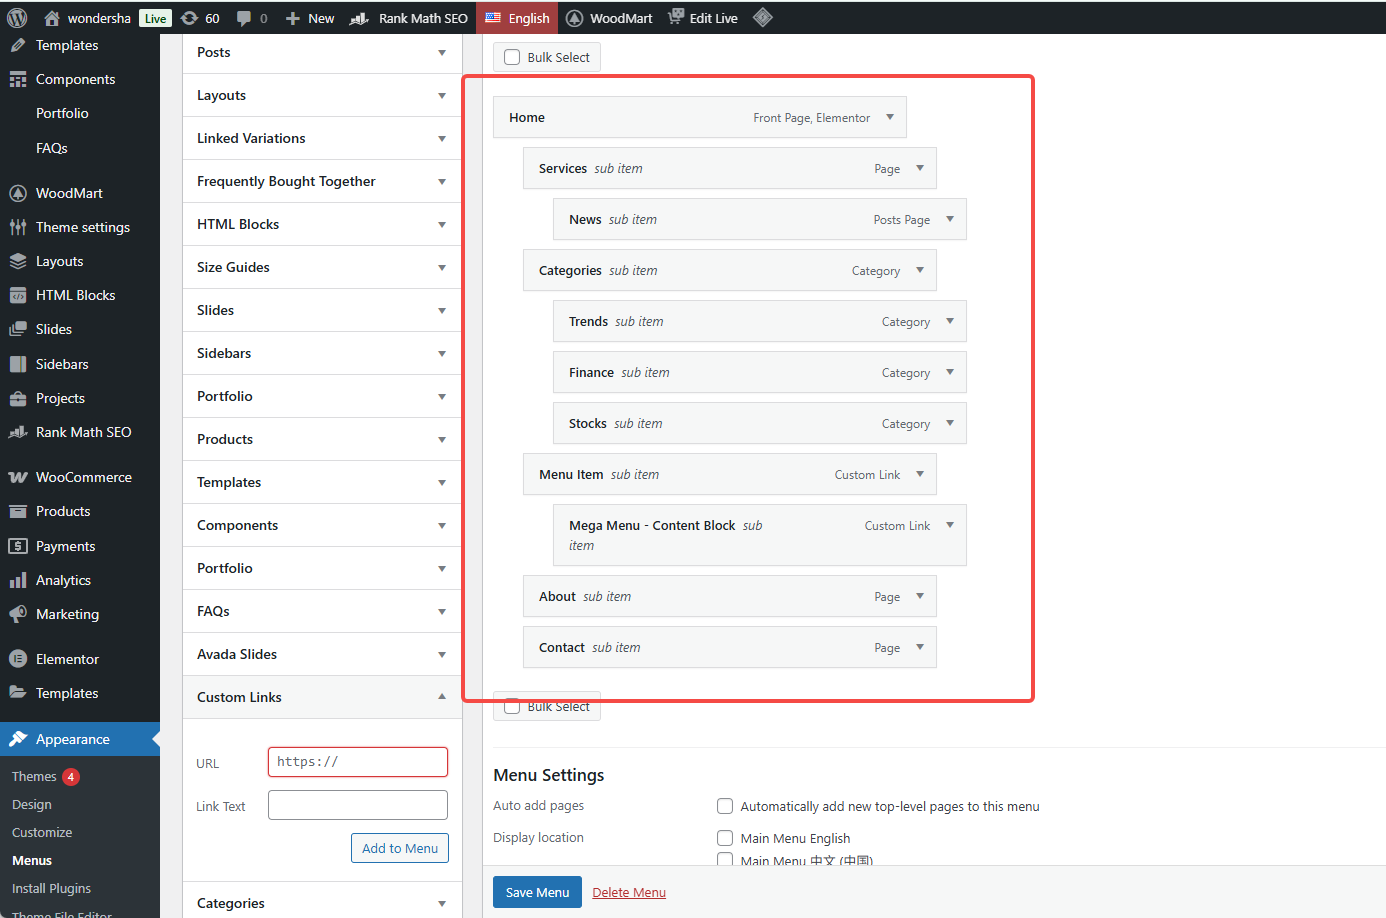Open the Home menu item settings arrow
The image size is (1386, 918).
[890, 117]
